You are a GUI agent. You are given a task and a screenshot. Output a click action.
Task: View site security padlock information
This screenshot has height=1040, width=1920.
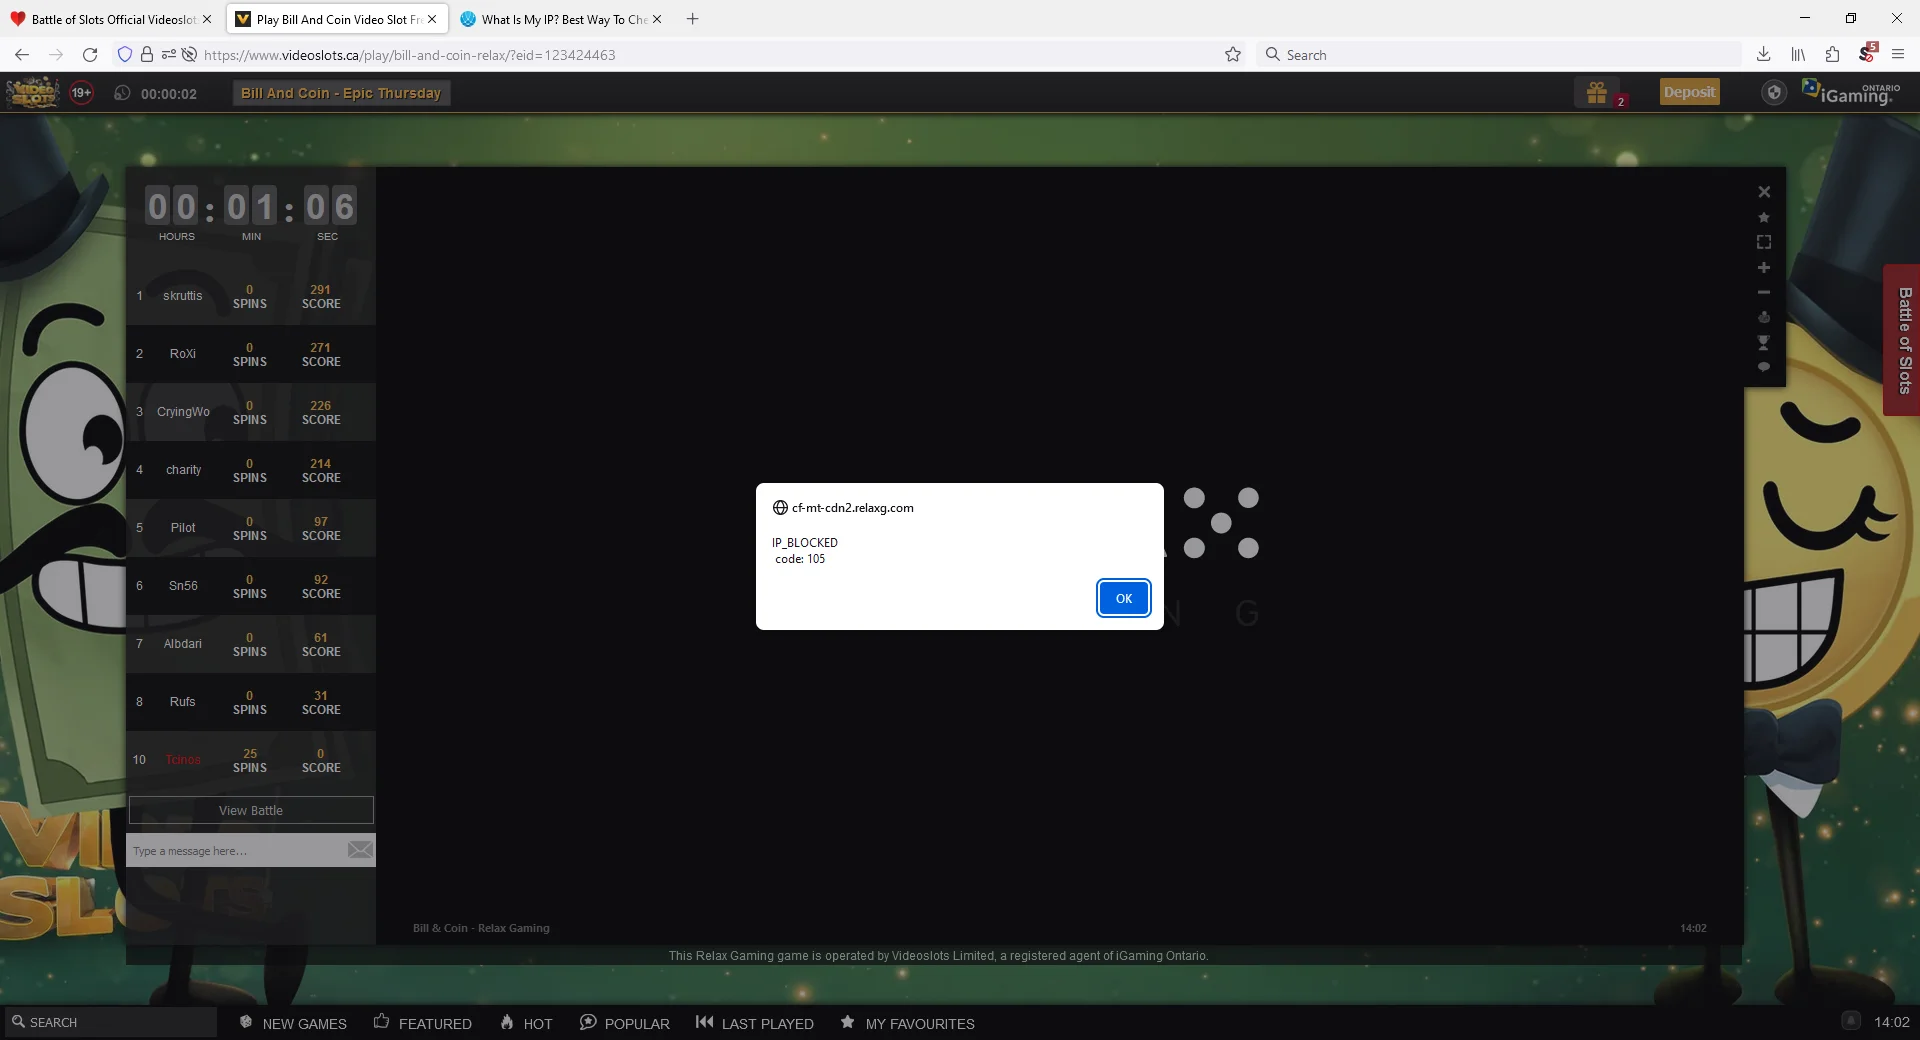pos(147,55)
